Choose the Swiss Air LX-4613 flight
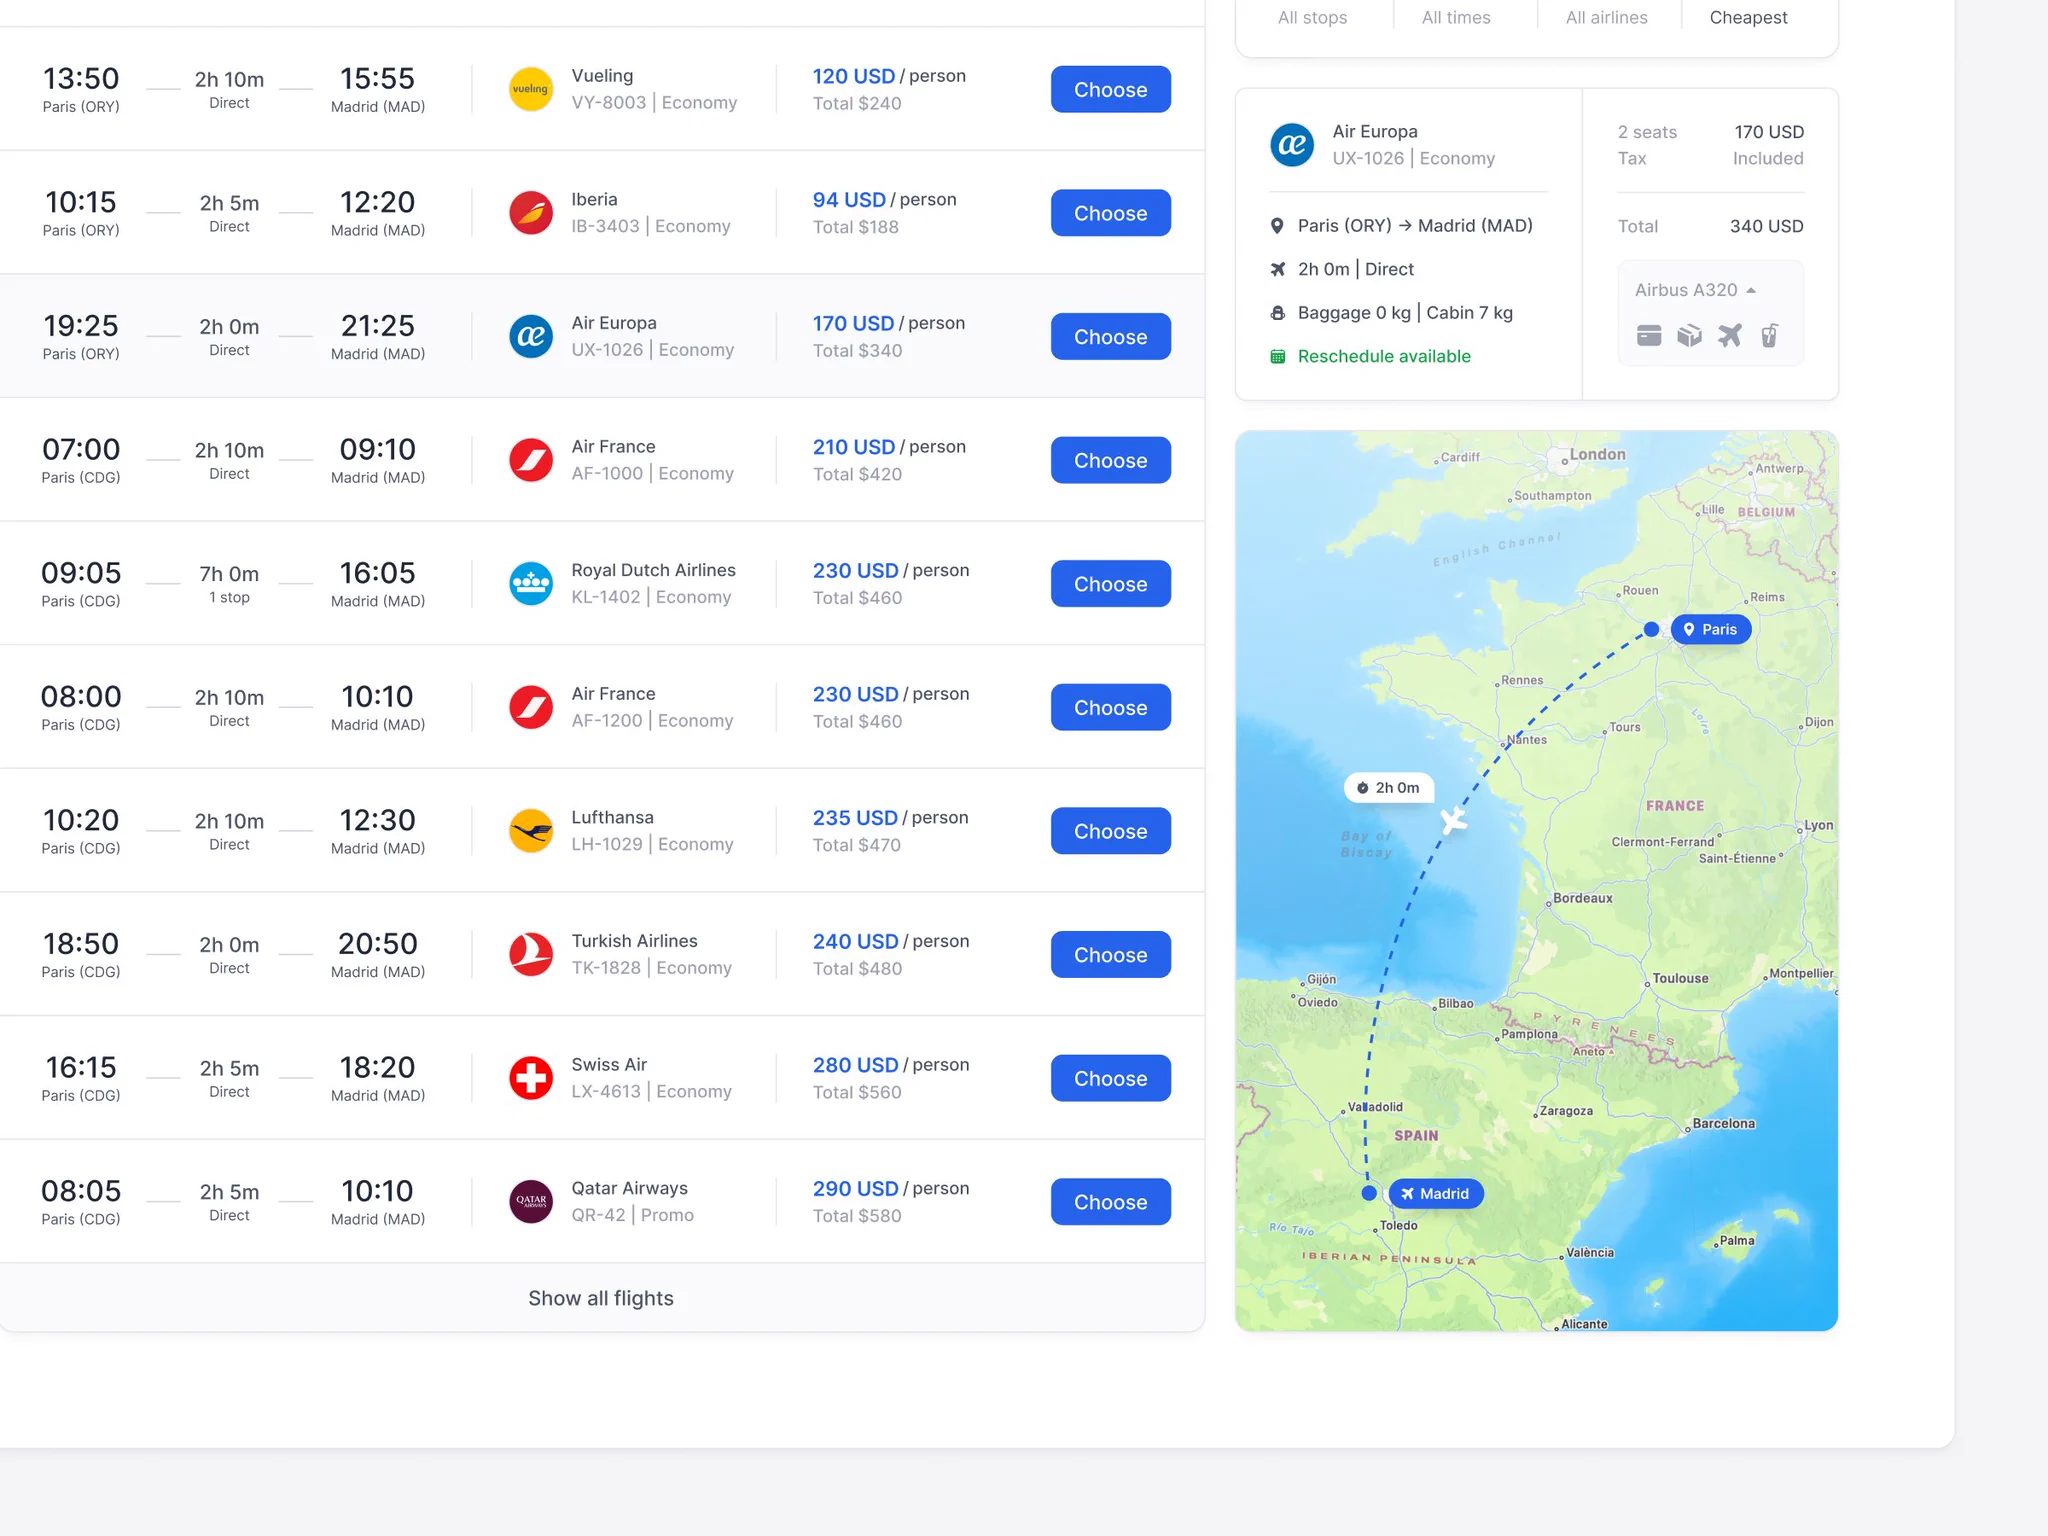The height and width of the screenshot is (1536, 2048). point(1110,1078)
